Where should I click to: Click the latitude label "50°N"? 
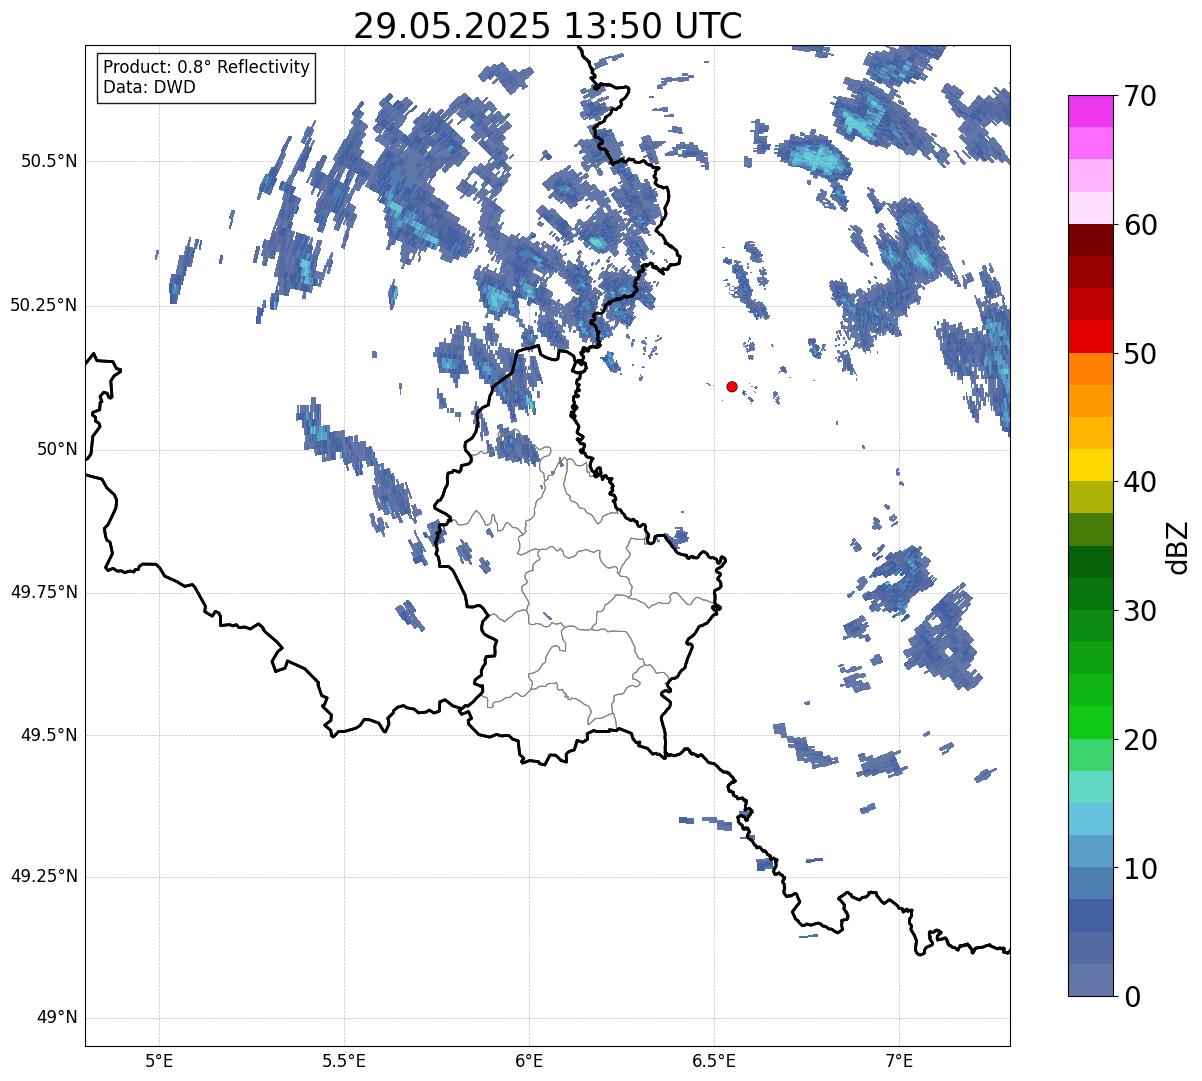click(57, 449)
